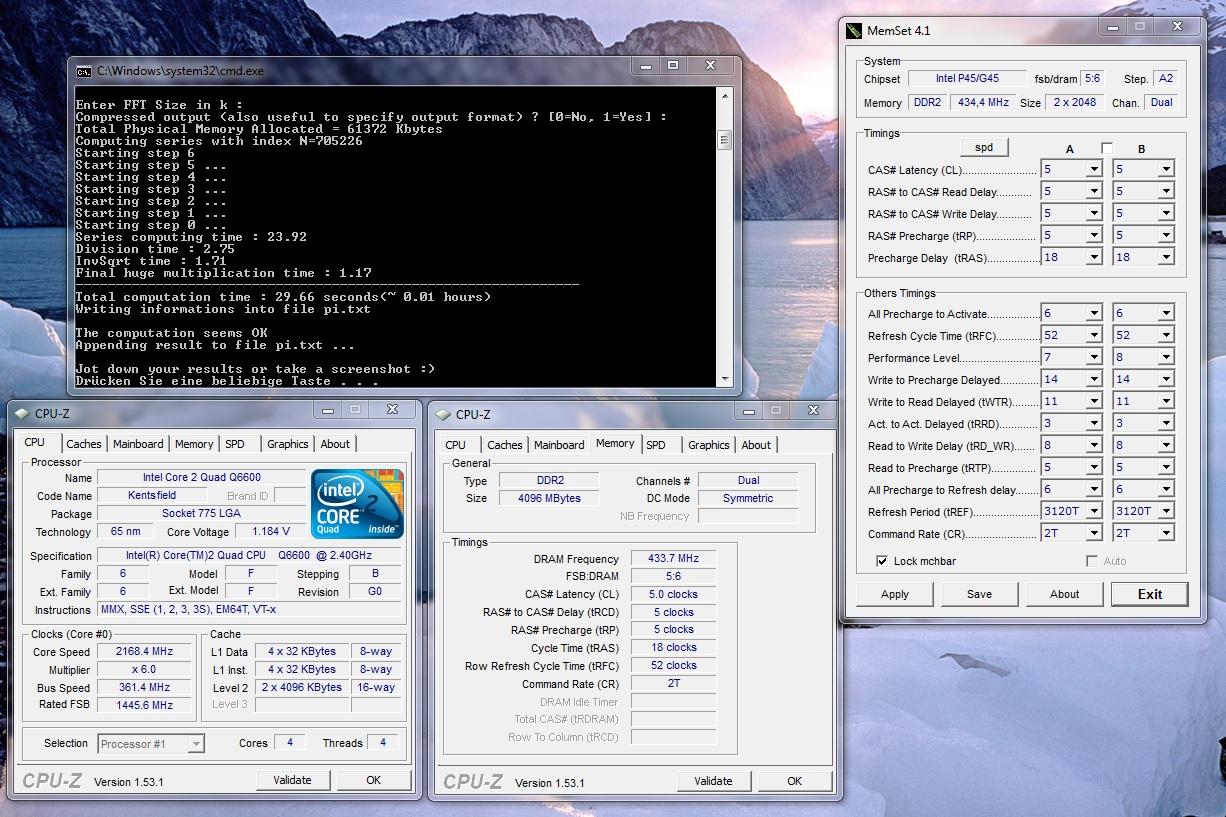Click Validate in the left CPU-Z window
The height and width of the screenshot is (817, 1226).
(292, 780)
